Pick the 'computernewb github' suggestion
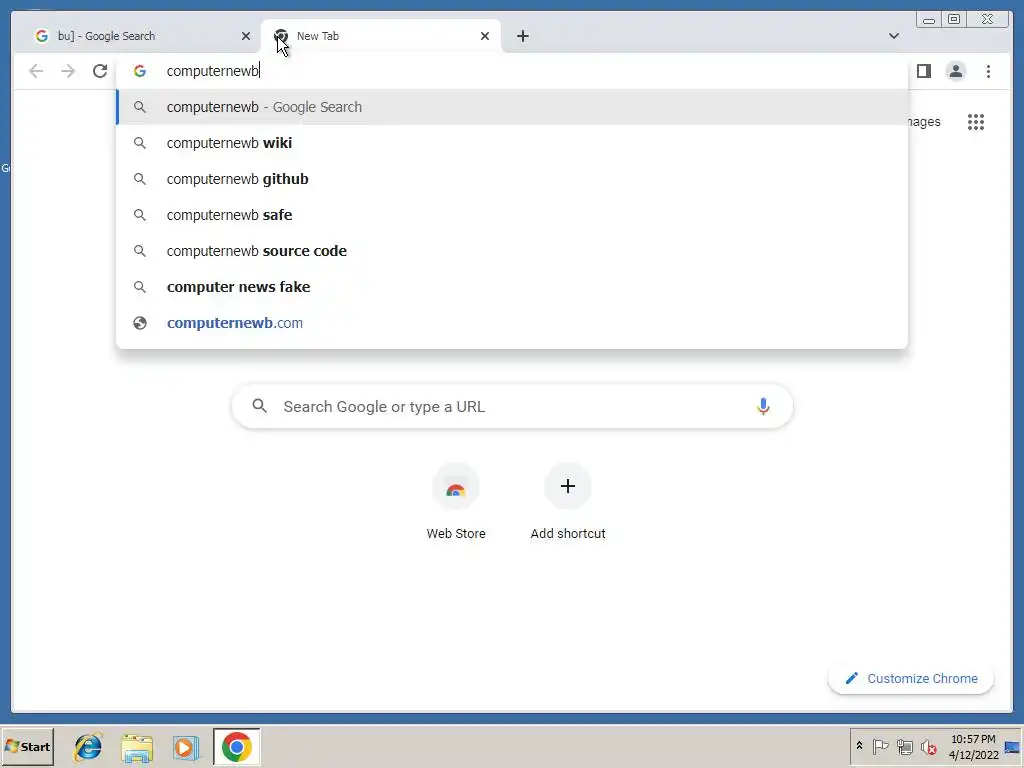Viewport: 1024px width, 768px height. (x=512, y=179)
